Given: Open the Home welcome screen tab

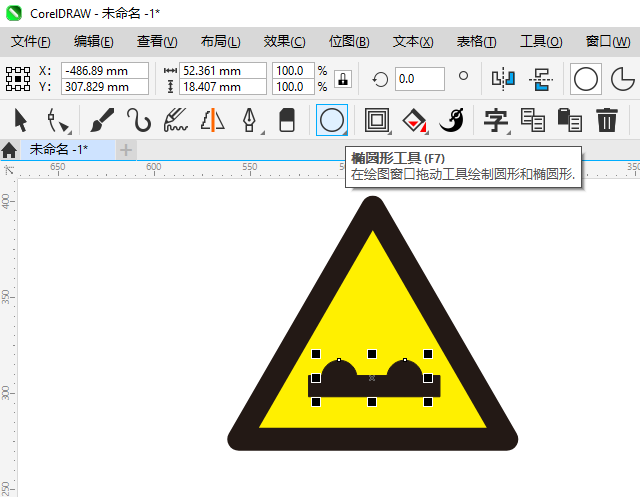Looking at the screenshot, I should tap(9, 150).
